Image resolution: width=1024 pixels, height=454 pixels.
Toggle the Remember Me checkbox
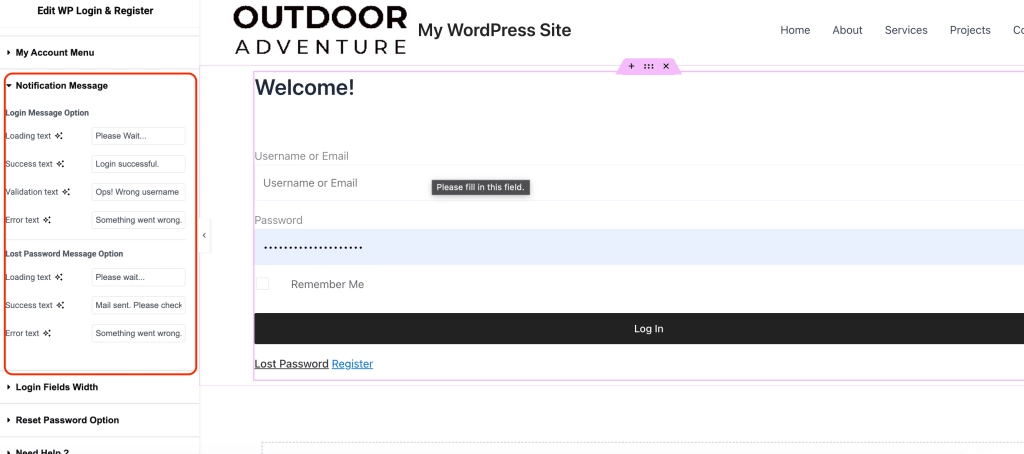click(x=262, y=284)
